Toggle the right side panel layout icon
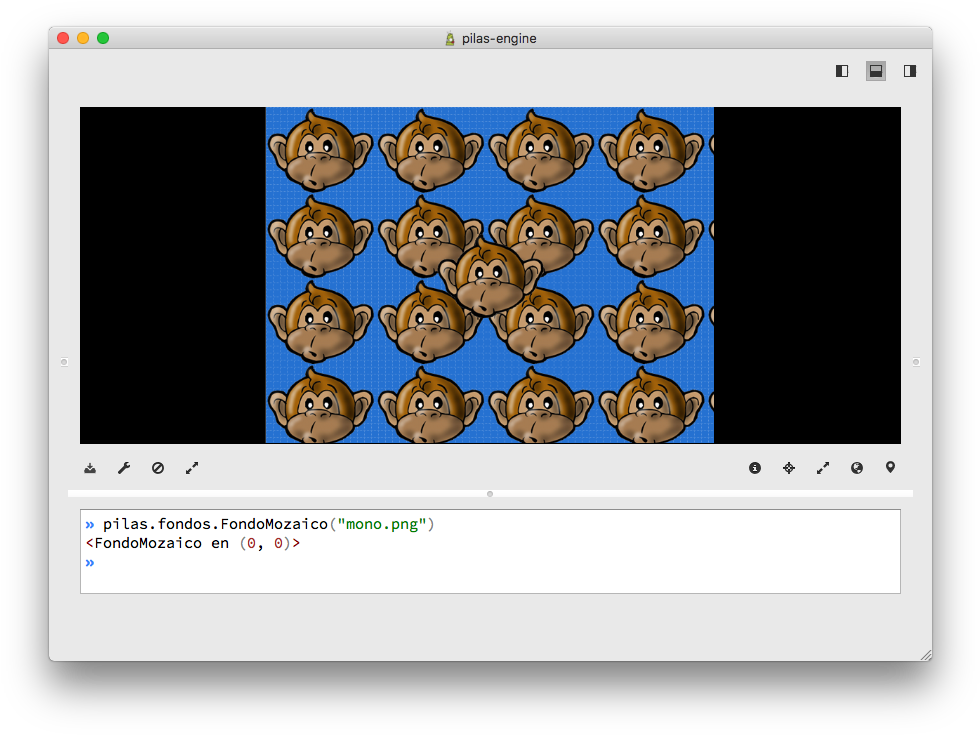 click(x=910, y=71)
